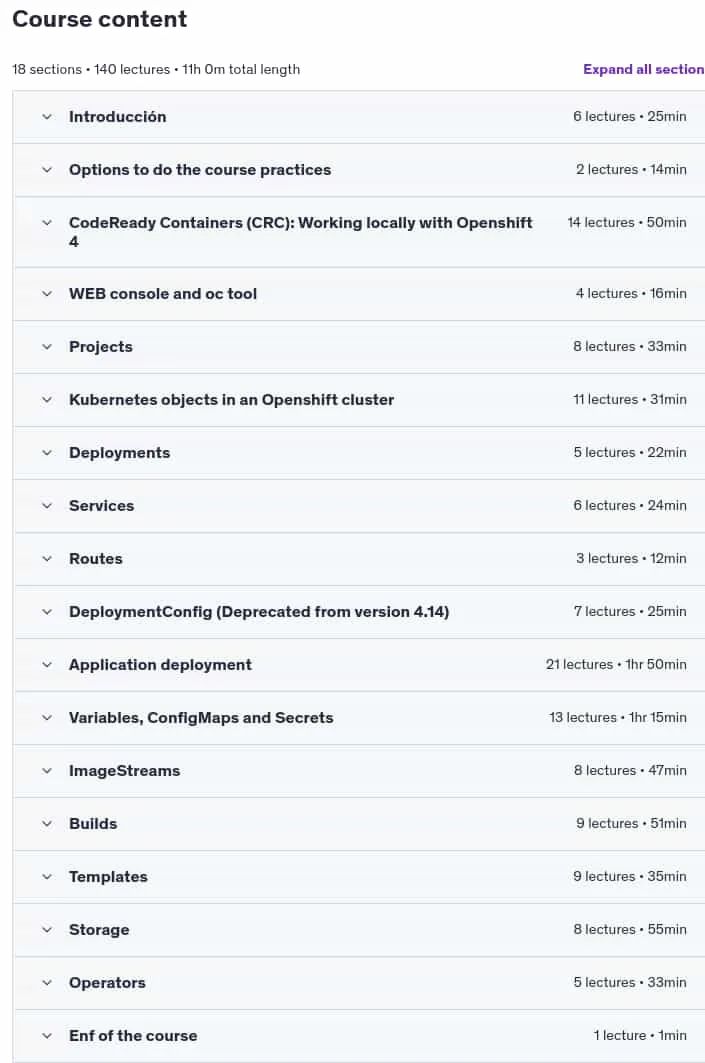Click the chevron icon next to Projects

[47, 346]
